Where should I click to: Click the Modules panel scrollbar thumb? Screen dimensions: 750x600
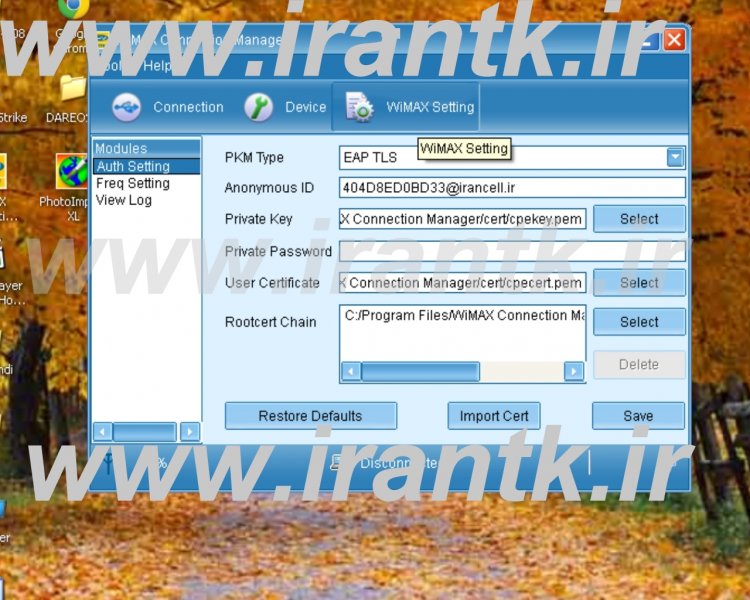[x=144, y=432]
